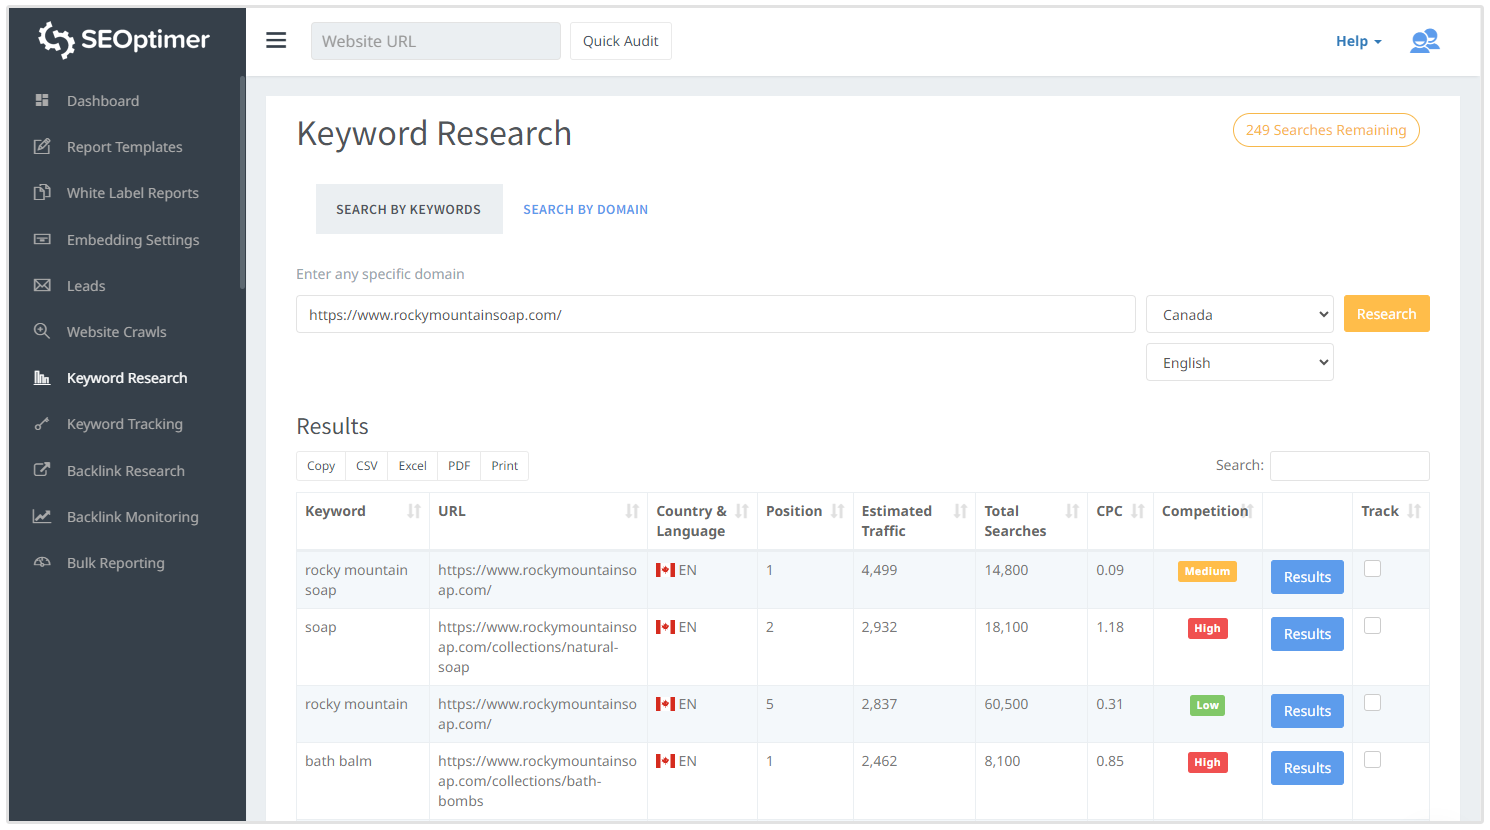Expand the Help dropdown menu

pyautogui.click(x=1357, y=40)
